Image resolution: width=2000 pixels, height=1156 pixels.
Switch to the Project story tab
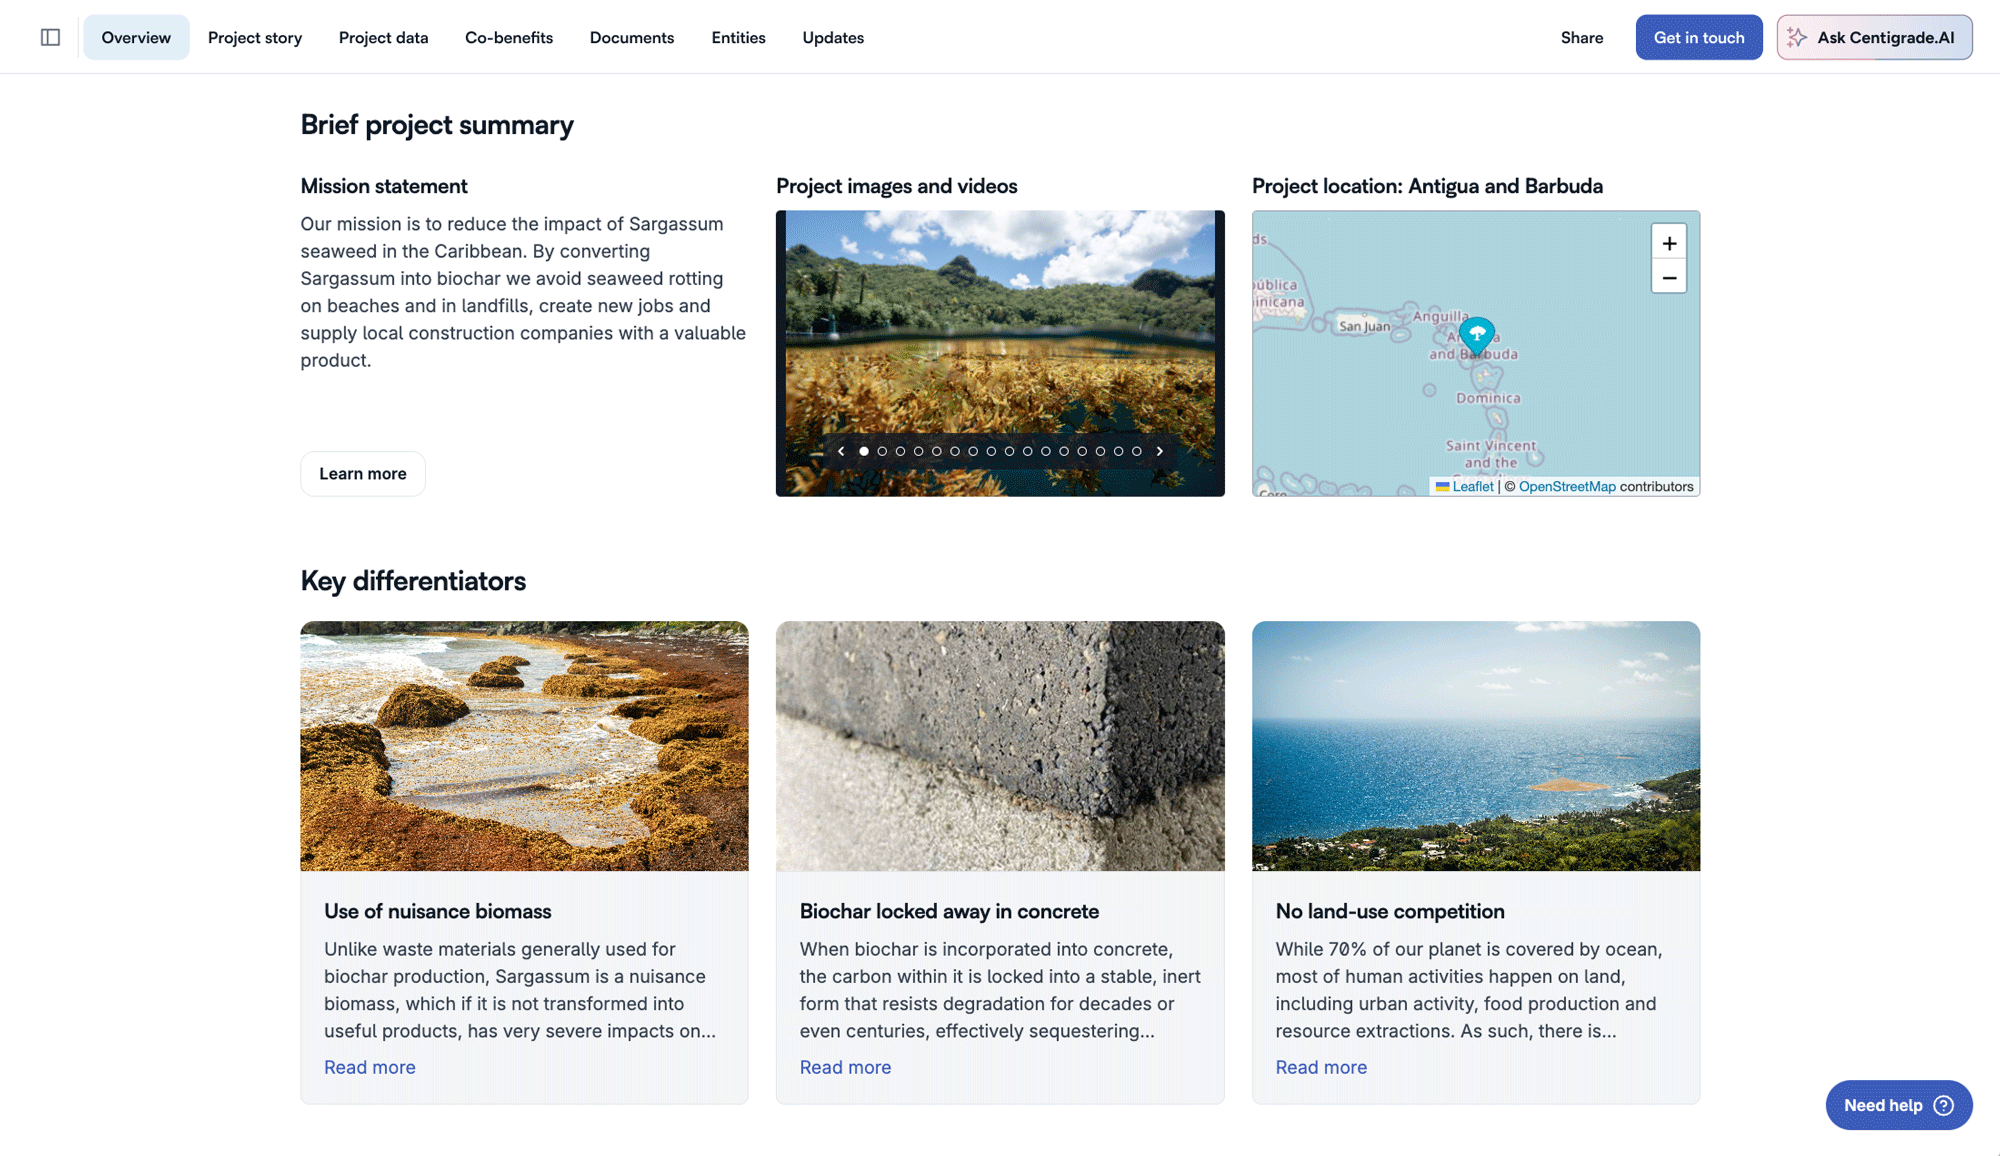click(x=254, y=37)
